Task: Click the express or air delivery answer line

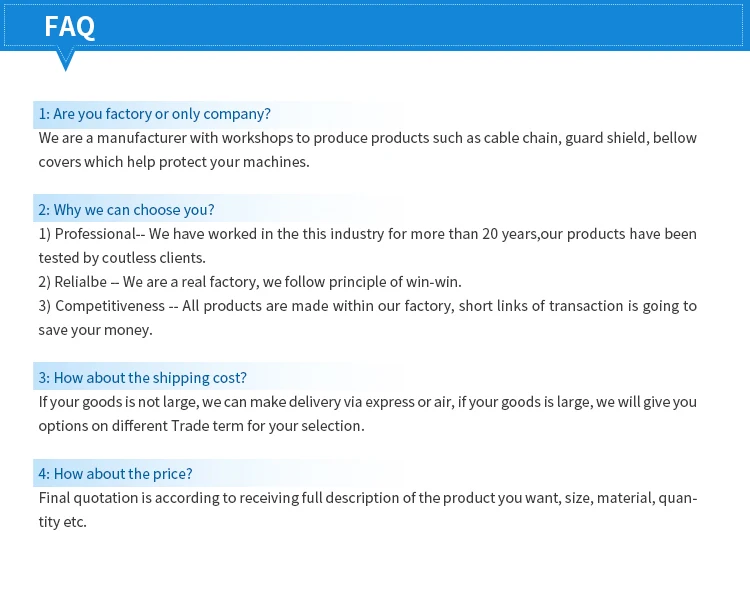Action: [367, 402]
